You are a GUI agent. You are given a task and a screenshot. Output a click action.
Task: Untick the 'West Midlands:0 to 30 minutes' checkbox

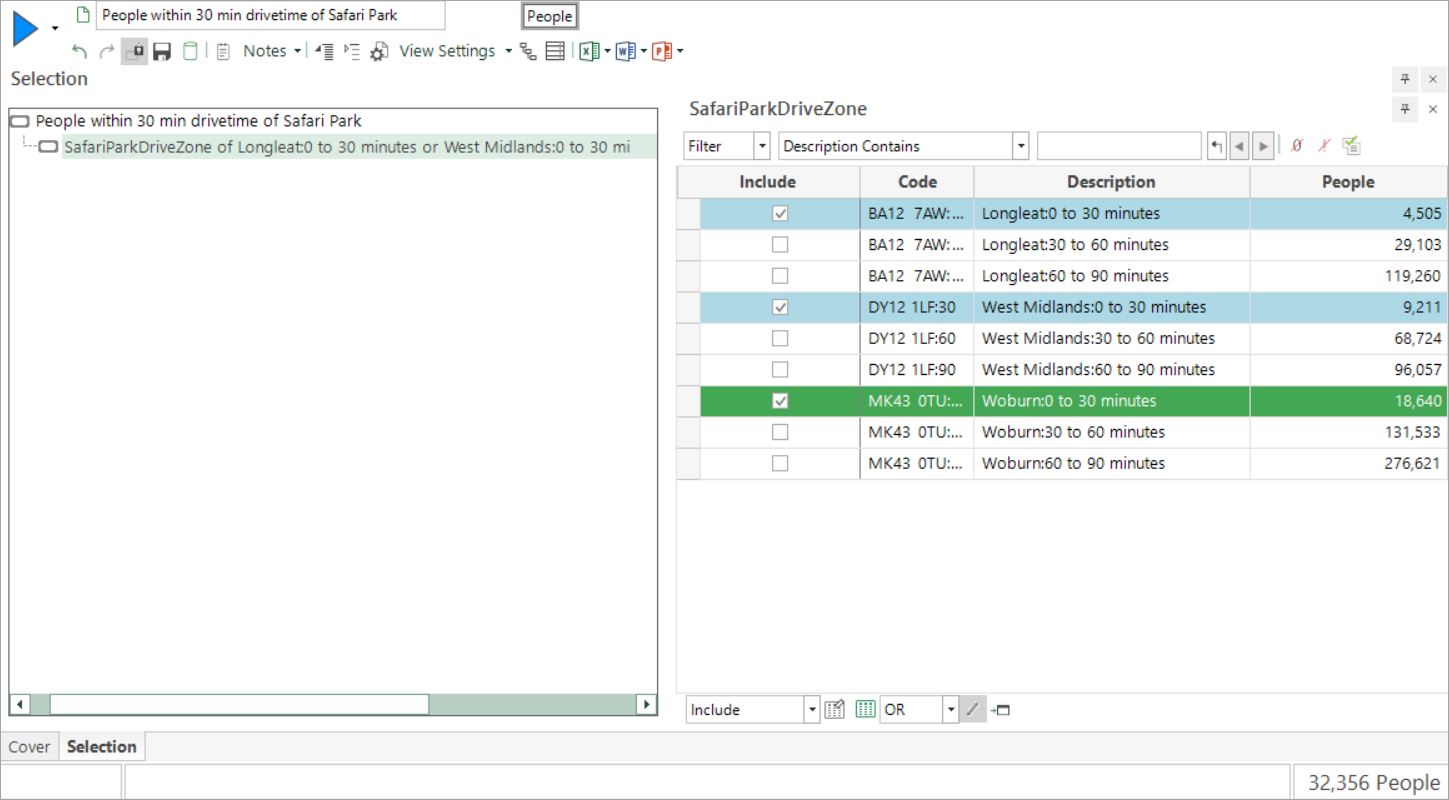(x=780, y=307)
